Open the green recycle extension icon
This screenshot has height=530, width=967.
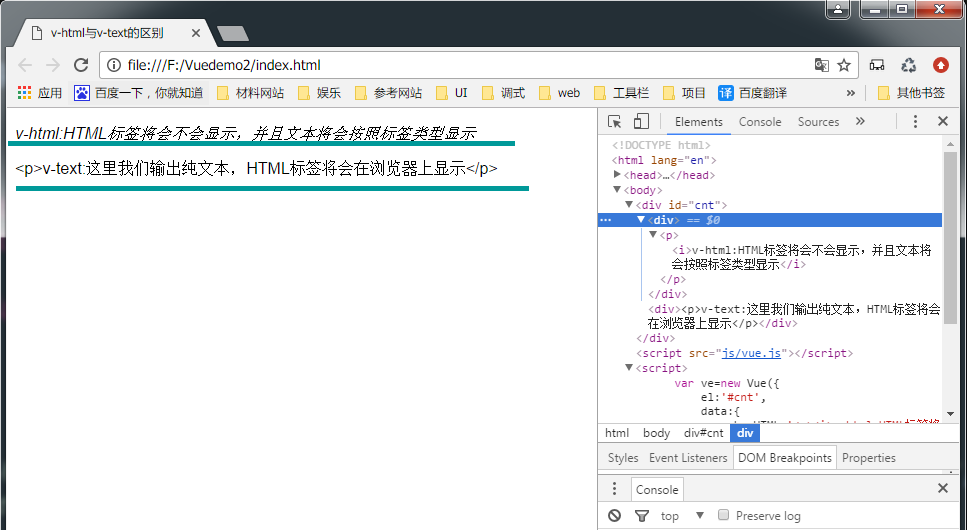[908, 65]
